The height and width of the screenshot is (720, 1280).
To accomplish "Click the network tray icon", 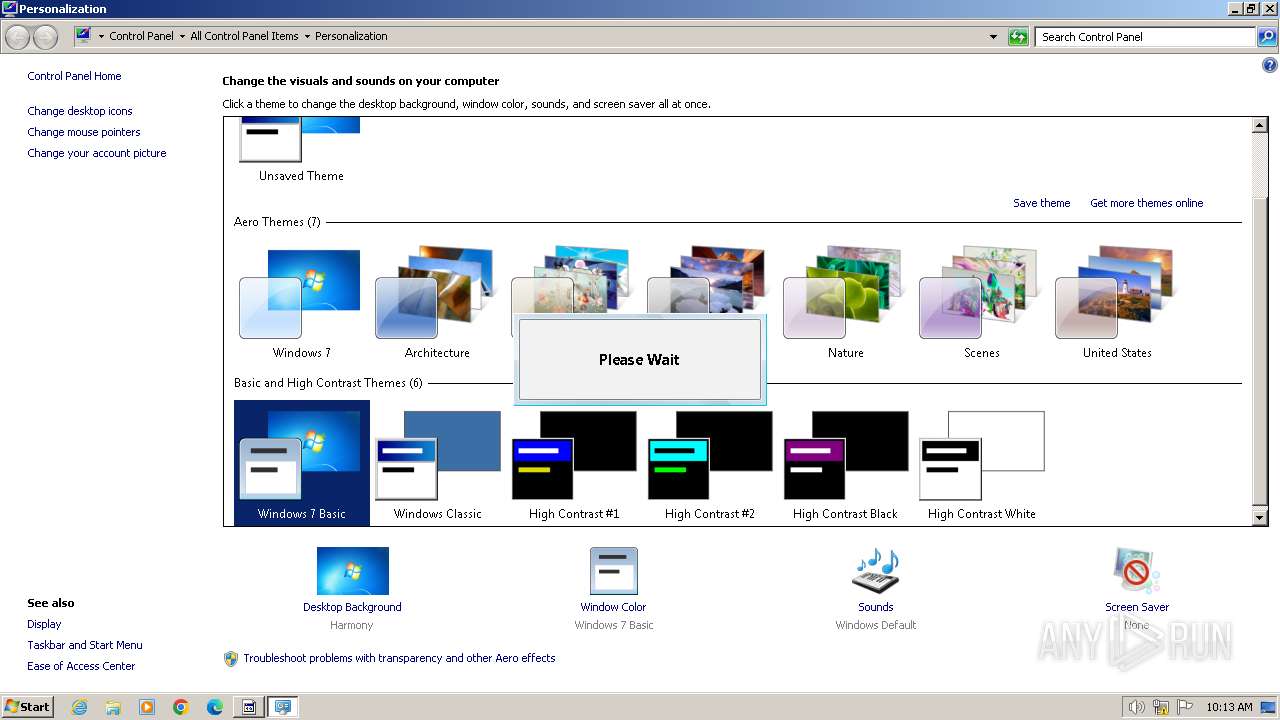I will pos(1161,707).
